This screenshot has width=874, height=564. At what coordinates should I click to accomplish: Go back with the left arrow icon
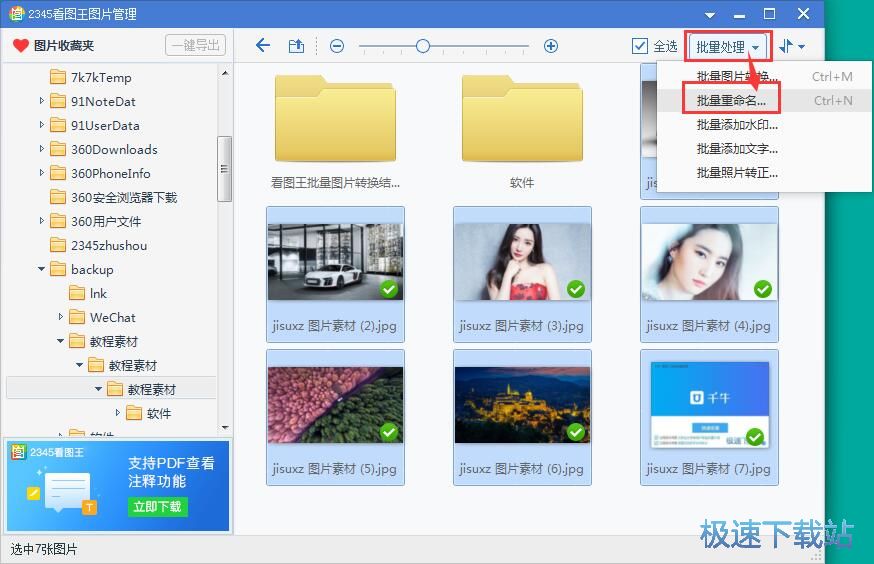tap(263, 46)
